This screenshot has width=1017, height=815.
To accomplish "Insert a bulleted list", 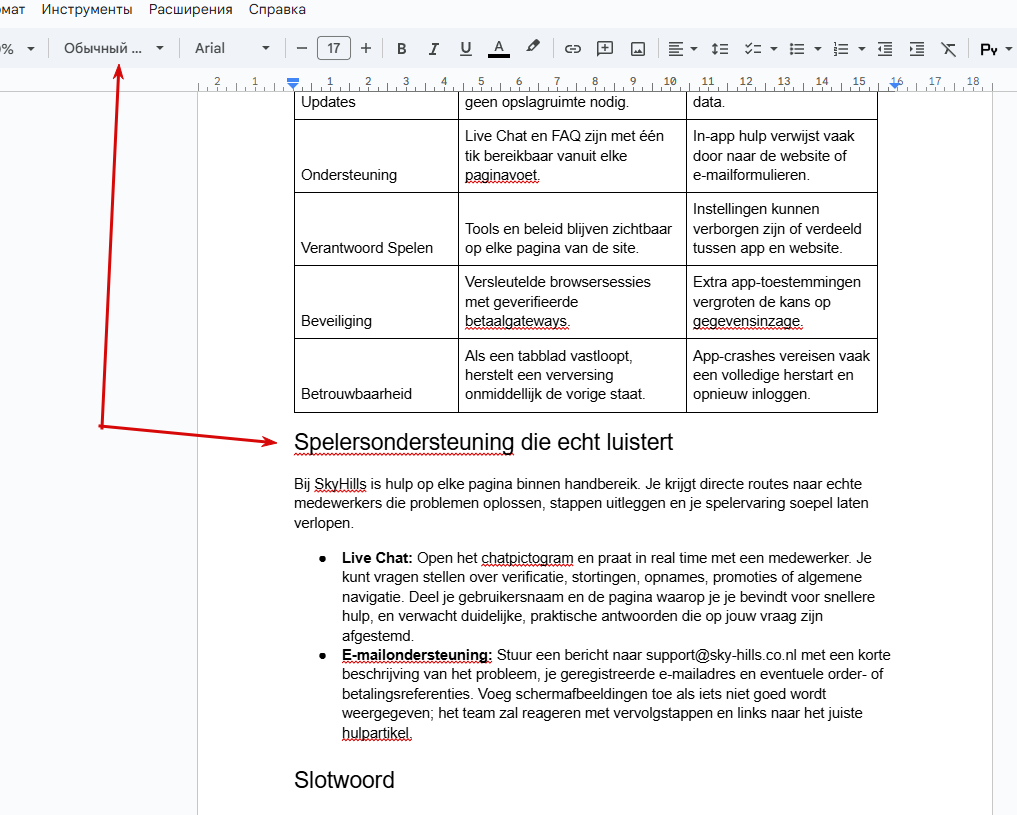I will (x=796, y=49).
